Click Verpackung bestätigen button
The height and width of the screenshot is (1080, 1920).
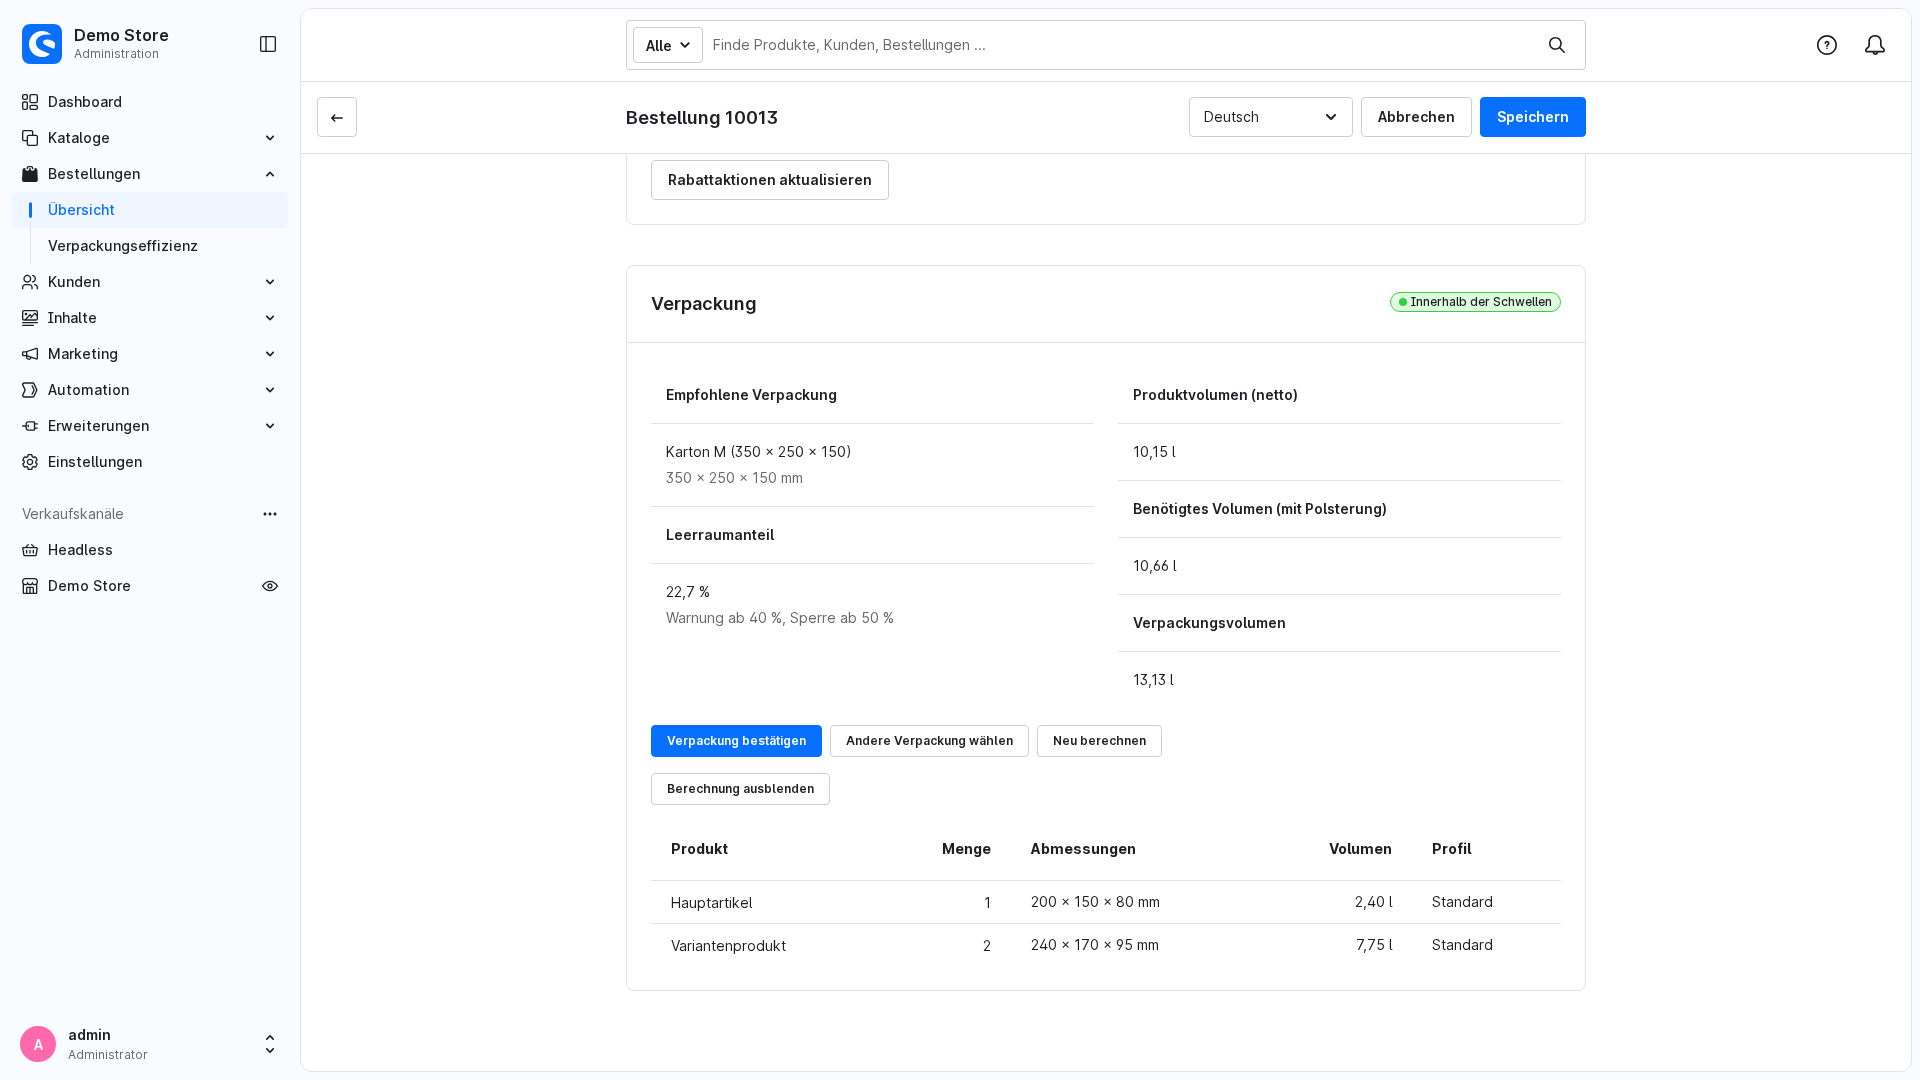point(736,741)
